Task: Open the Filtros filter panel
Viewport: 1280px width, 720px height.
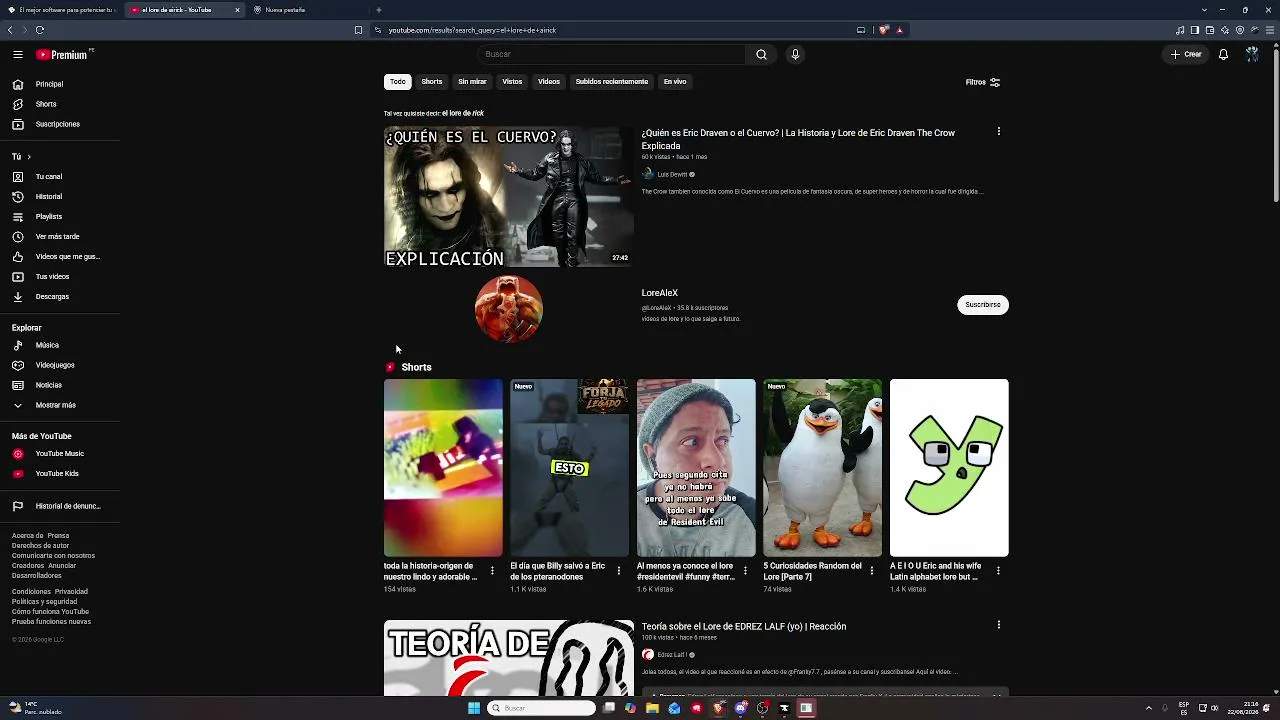Action: (x=983, y=82)
